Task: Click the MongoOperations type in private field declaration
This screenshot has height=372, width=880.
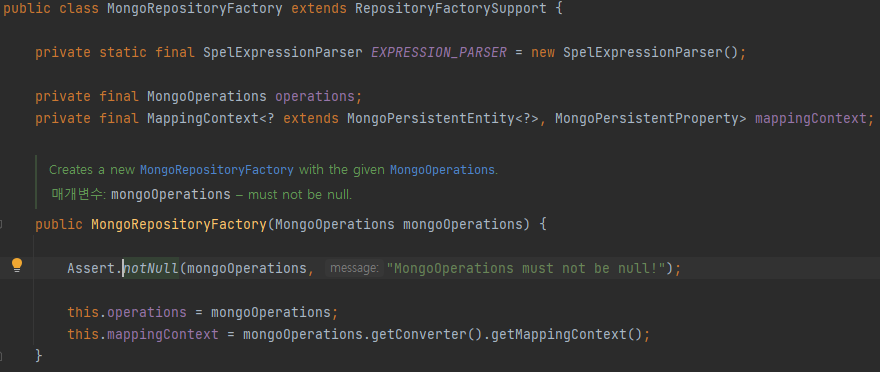Action: coord(207,97)
